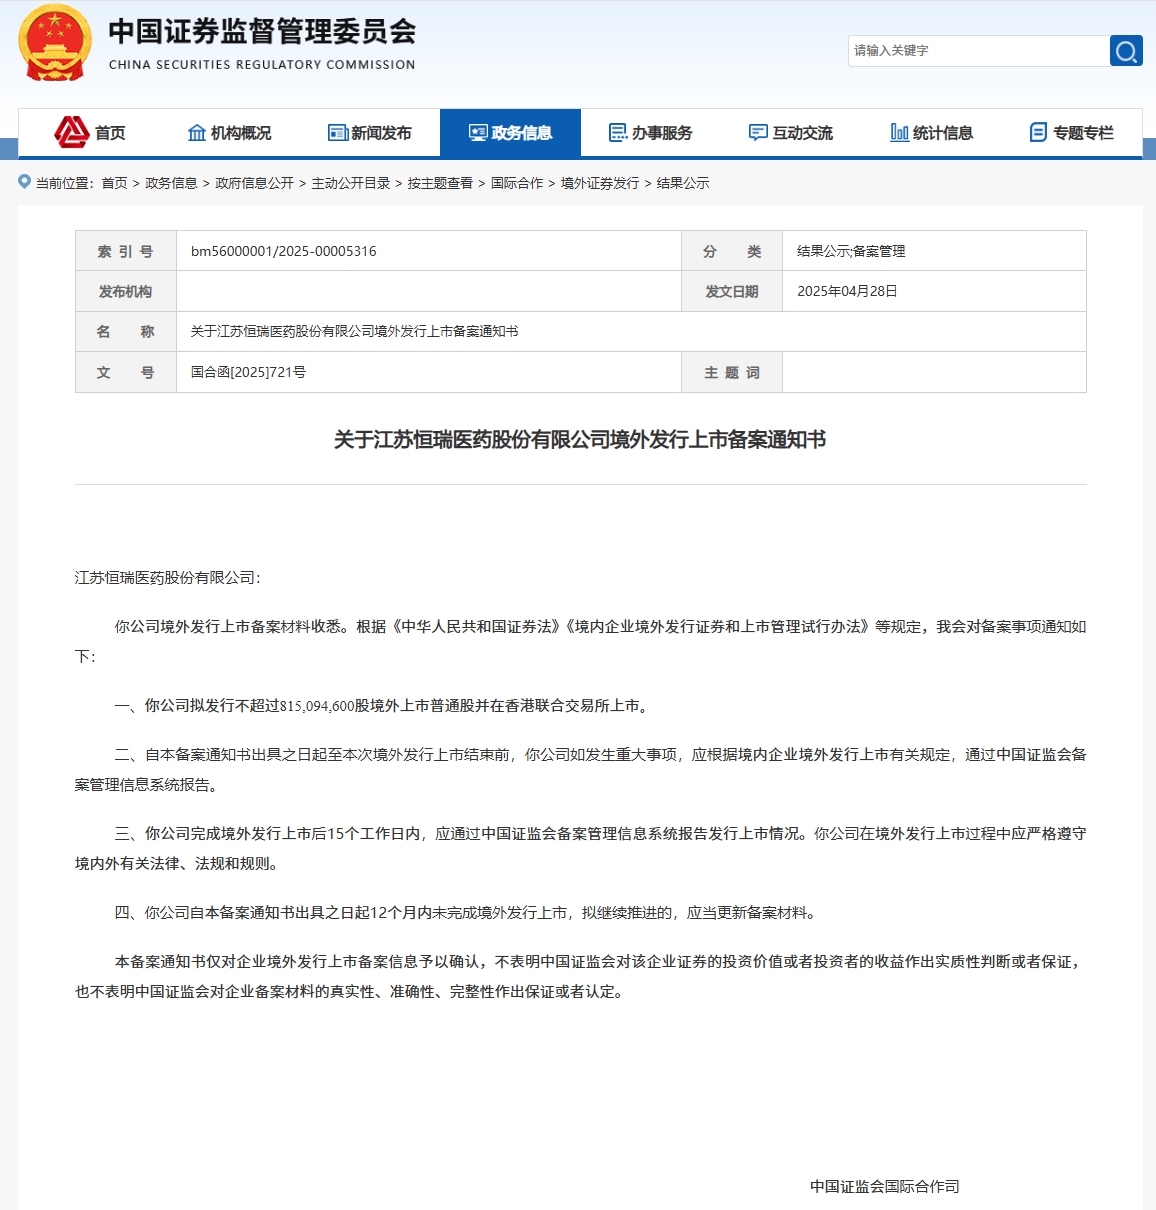
Task: Click the 当前位置 label
Action: [x=65, y=183]
